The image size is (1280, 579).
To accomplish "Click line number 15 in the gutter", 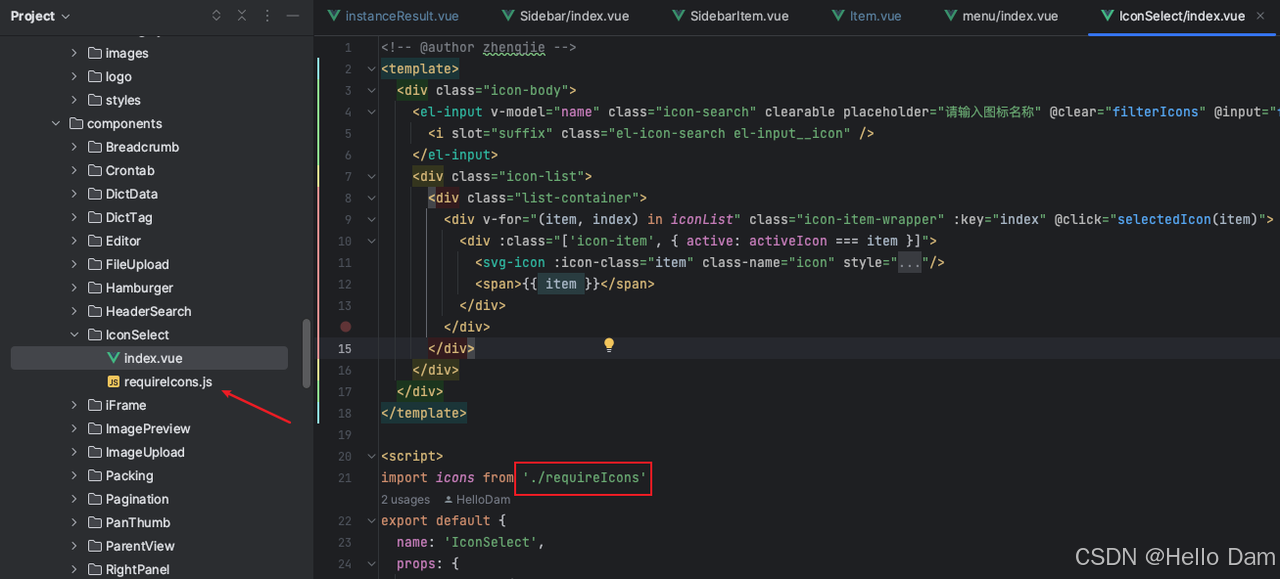I will tap(345, 349).
